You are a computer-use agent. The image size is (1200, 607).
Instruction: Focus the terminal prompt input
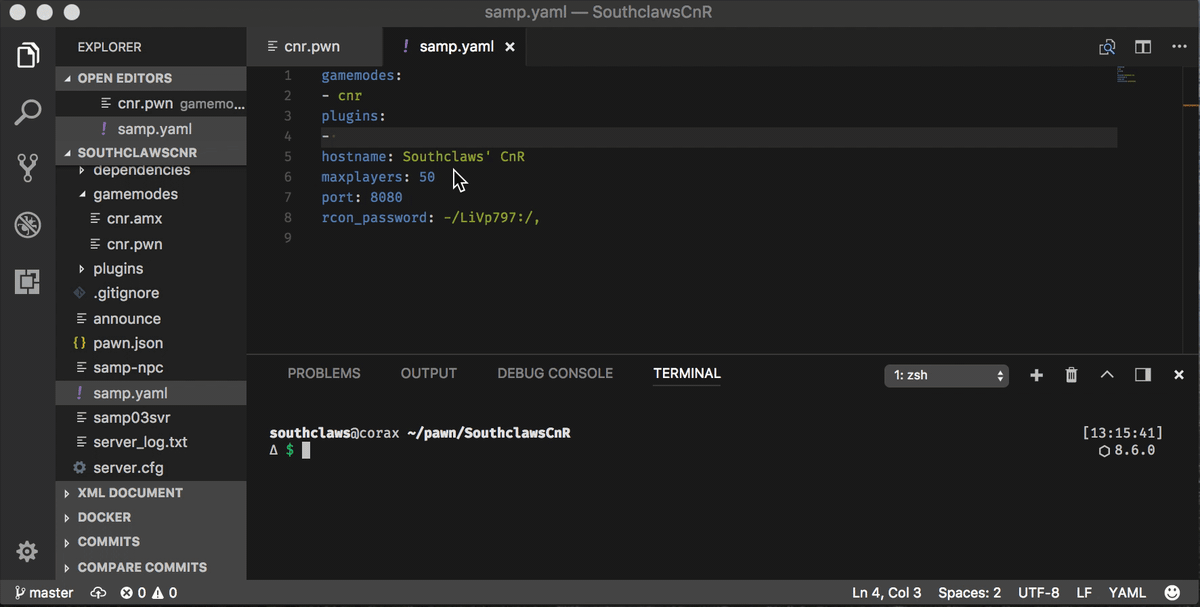click(306, 451)
